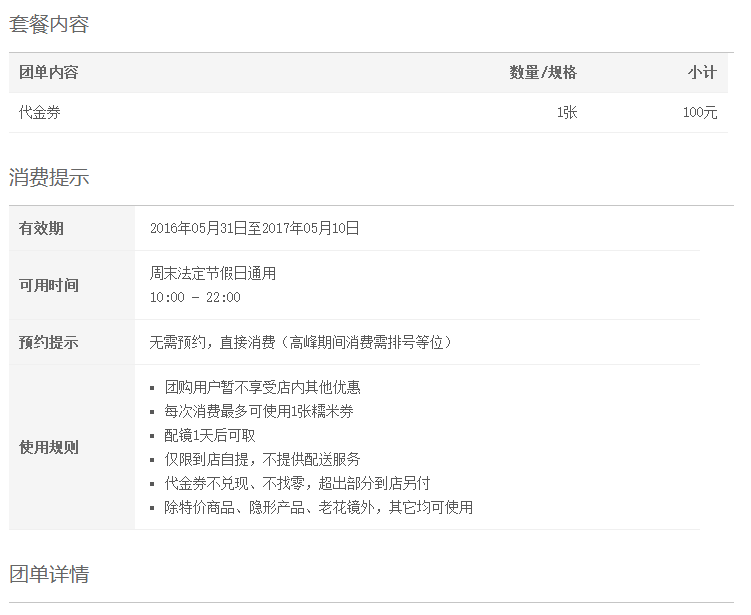Image resolution: width=751 pixels, height=615 pixels.
Task: Click the 100元 subtotal value
Action: click(700, 113)
